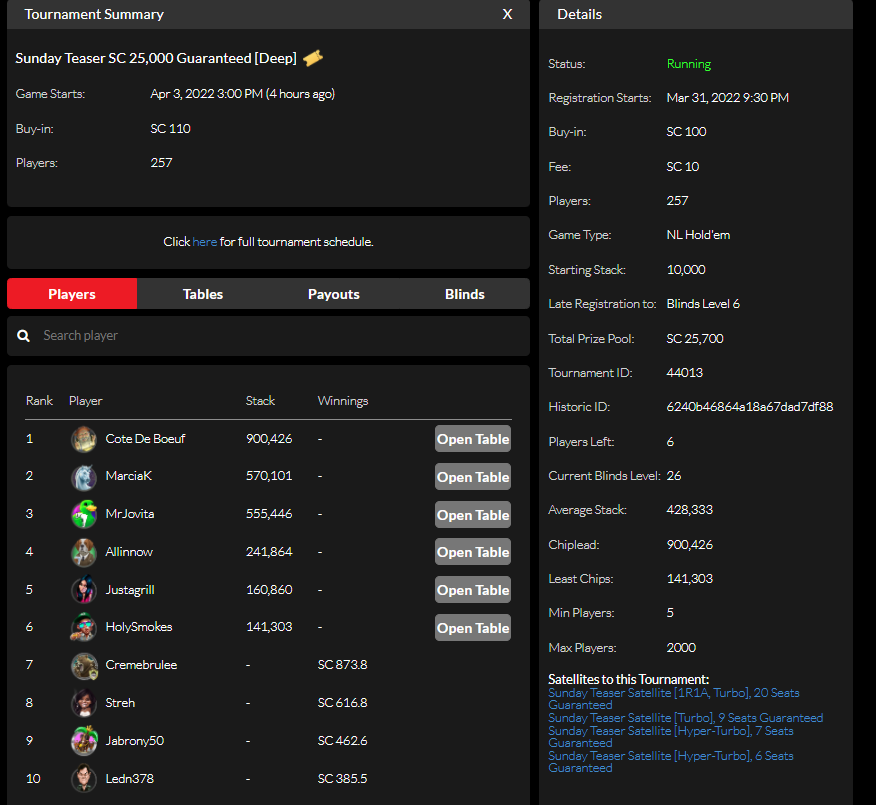Image resolution: width=876 pixels, height=805 pixels.
Task: Click Cremebrulee's avatar
Action: click(x=84, y=665)
